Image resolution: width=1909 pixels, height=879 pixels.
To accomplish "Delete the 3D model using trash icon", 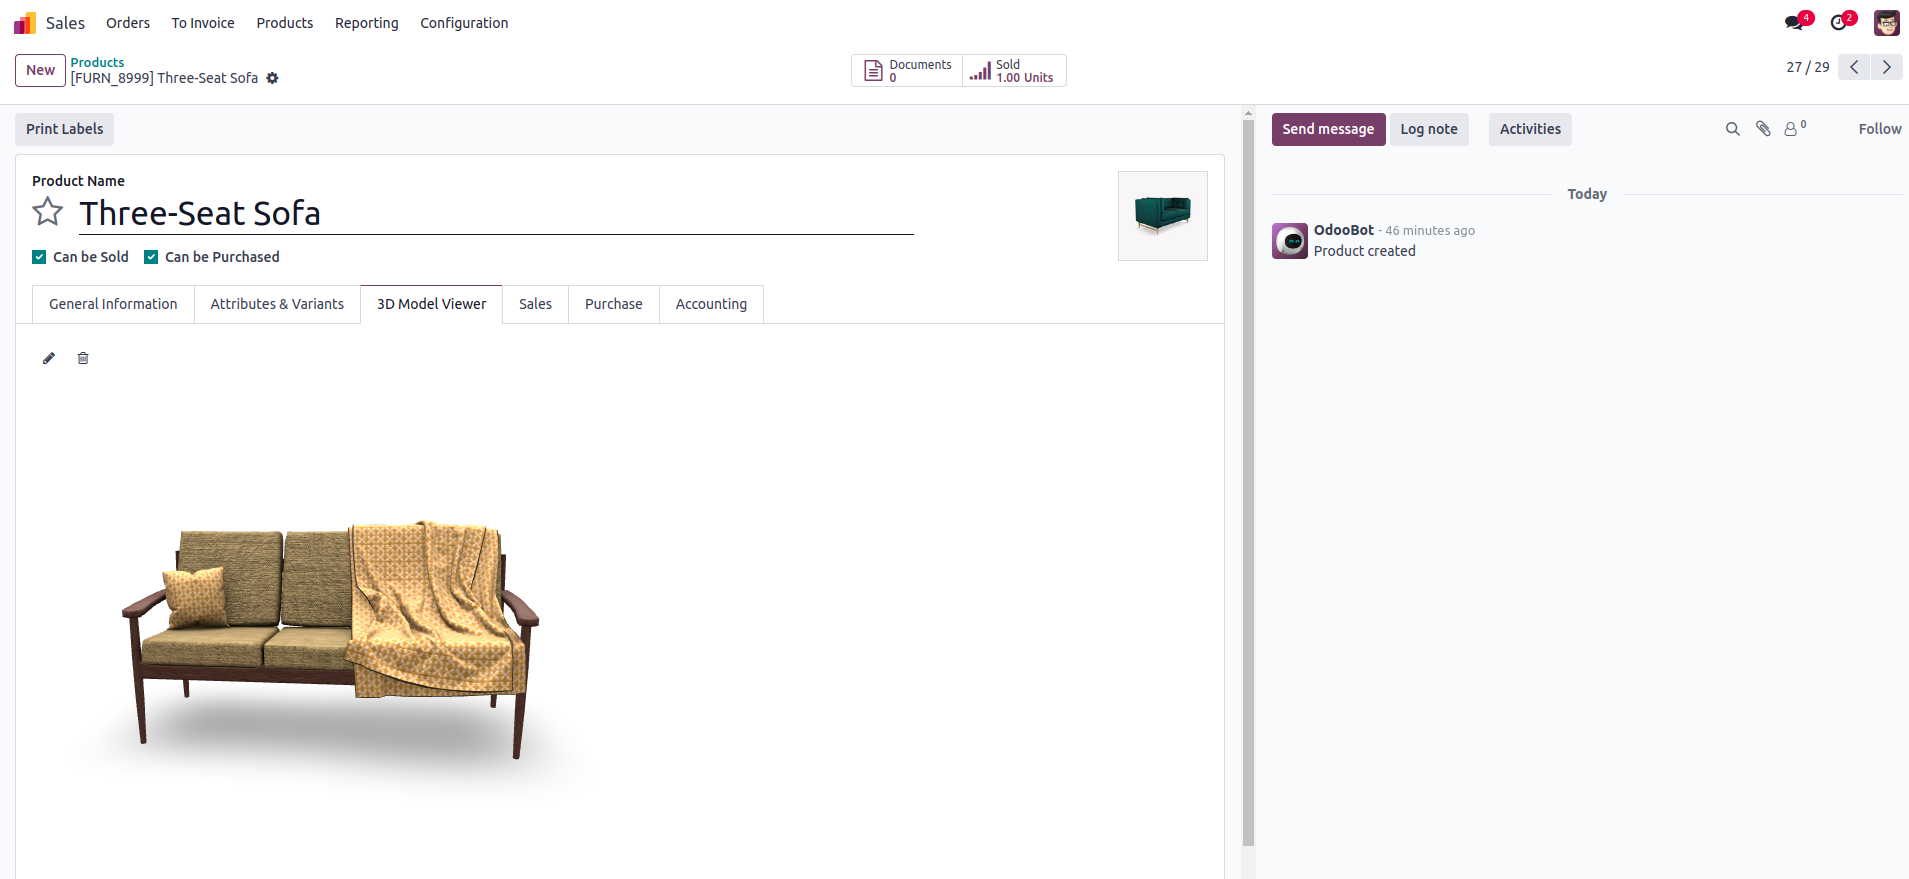I will click(x=83, y=358).
